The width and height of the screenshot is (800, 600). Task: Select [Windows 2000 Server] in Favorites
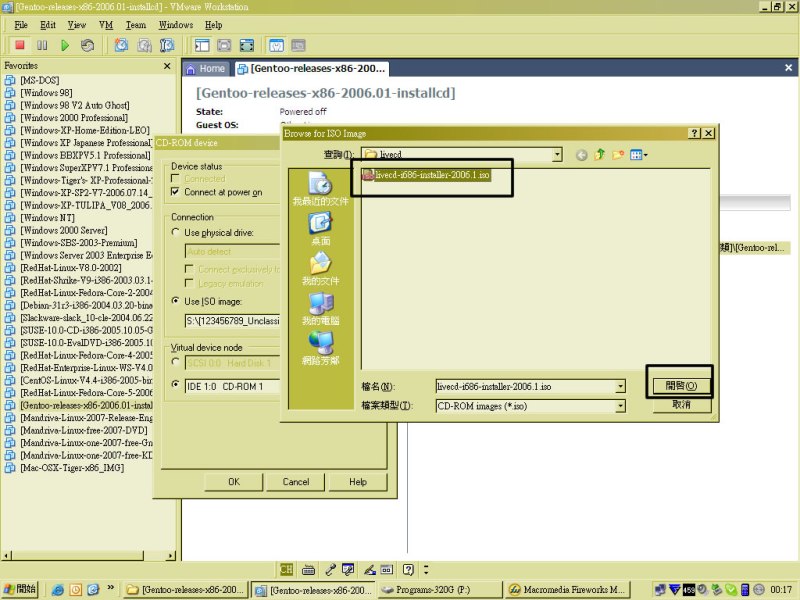point(64,230)
